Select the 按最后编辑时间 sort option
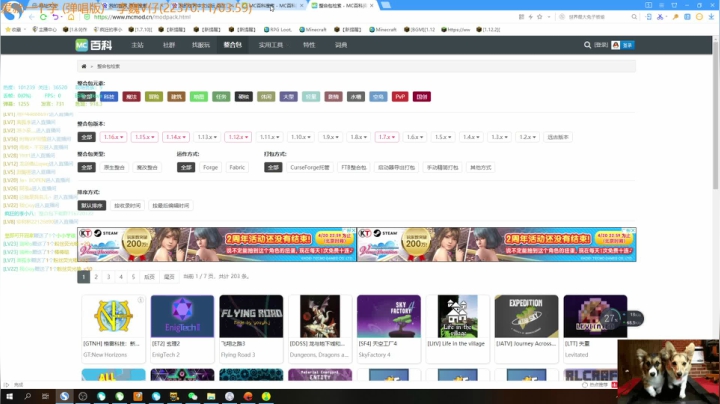 pyautogui.click(x=170, y=206)
